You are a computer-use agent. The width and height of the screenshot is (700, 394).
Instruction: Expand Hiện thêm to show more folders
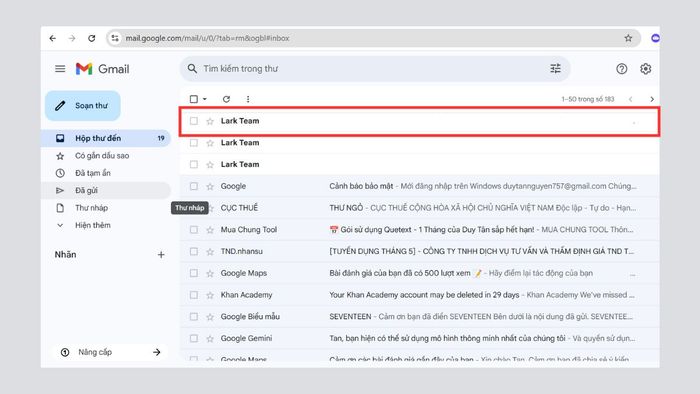click(92, 225)
